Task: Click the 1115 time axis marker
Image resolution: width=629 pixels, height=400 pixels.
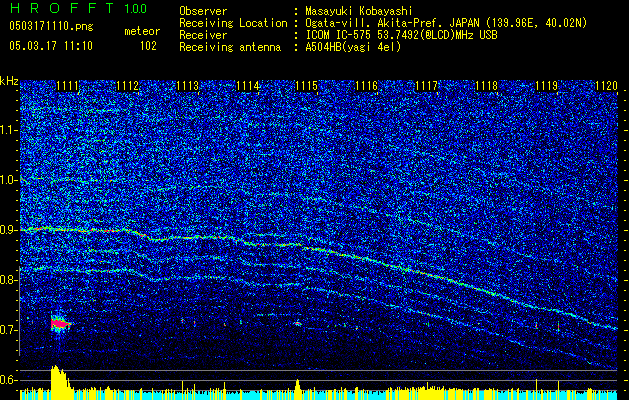Action: click(306, 85)
